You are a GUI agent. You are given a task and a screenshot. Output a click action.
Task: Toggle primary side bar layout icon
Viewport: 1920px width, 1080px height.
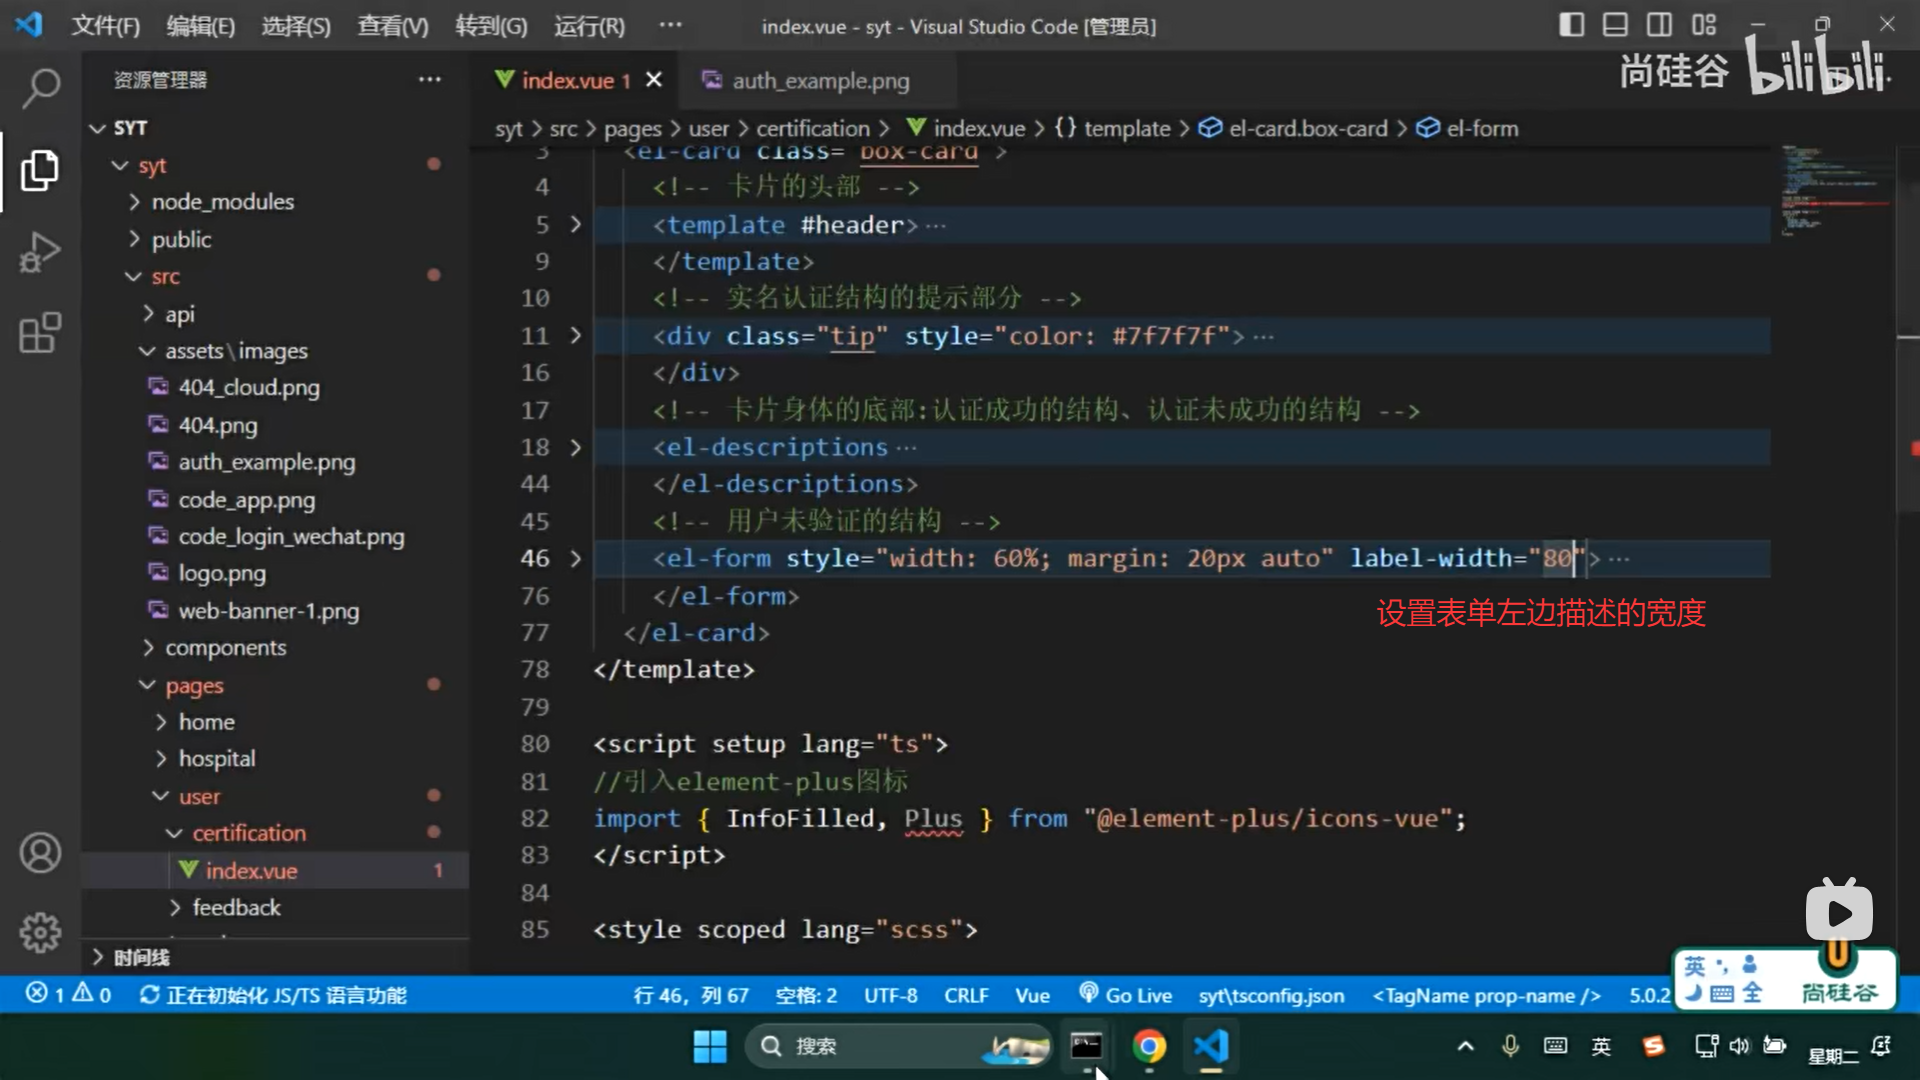click(1571, 25)
